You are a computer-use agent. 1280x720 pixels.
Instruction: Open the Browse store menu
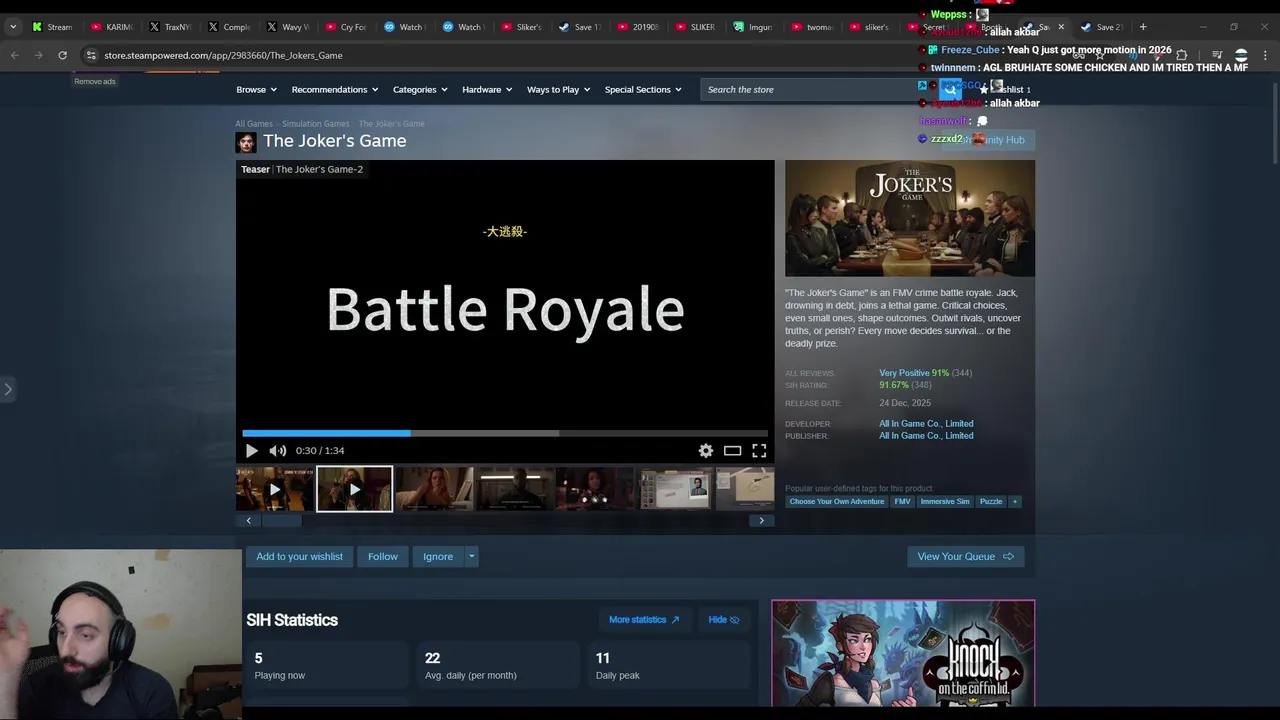[256, 90]
